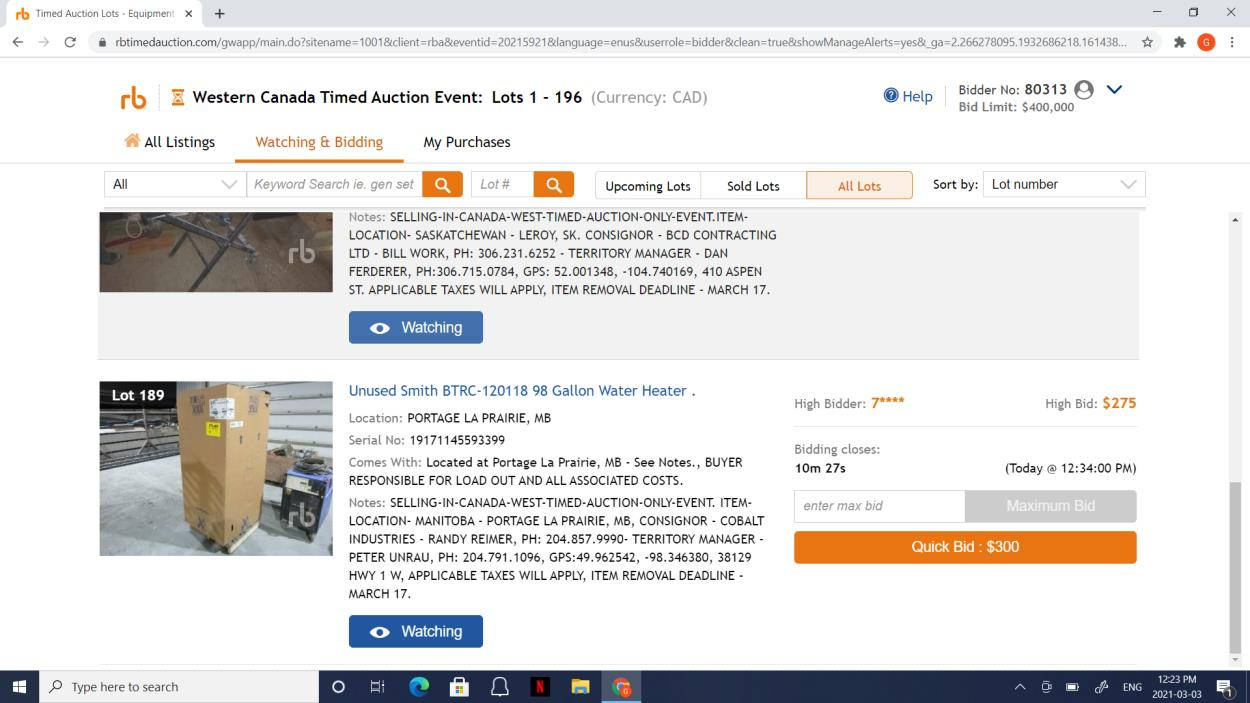Open Lot 189 water heater thumbnail

[216, 468]
